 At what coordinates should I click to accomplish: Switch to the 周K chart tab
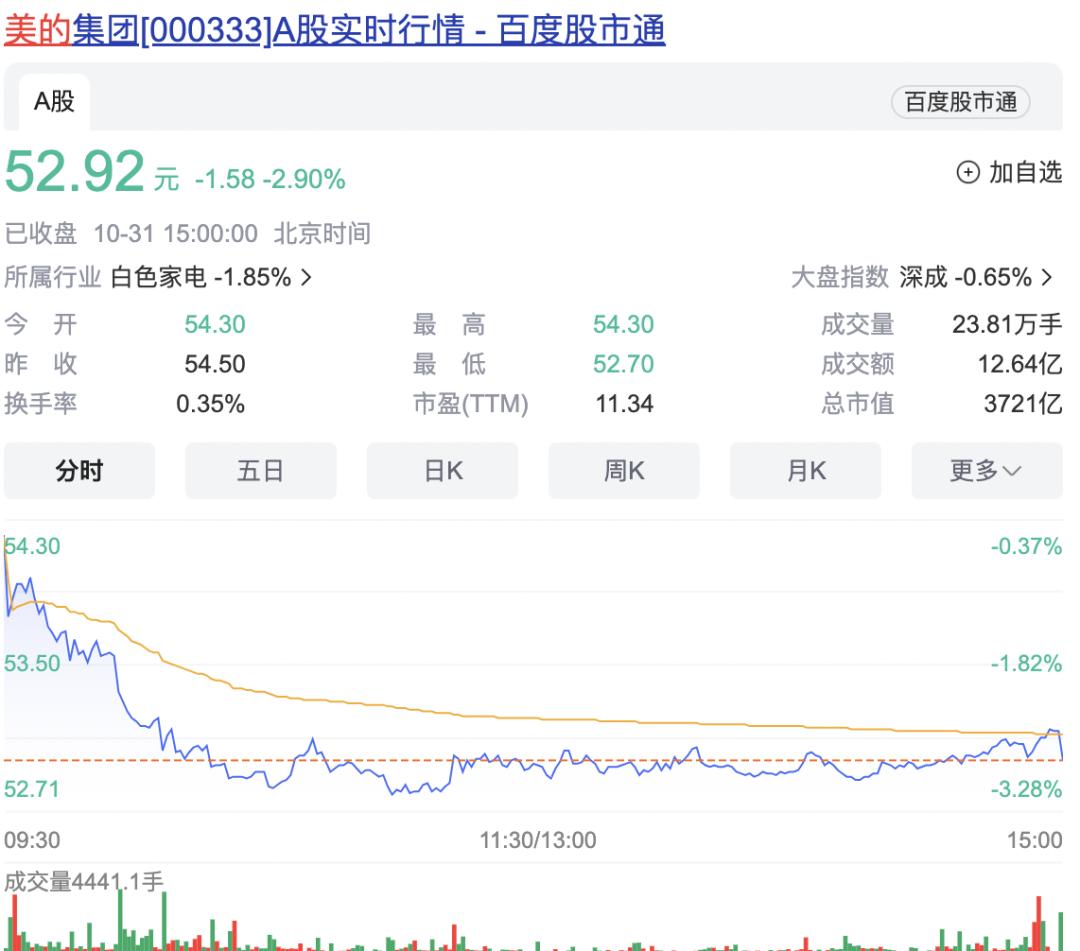(624, 471)
